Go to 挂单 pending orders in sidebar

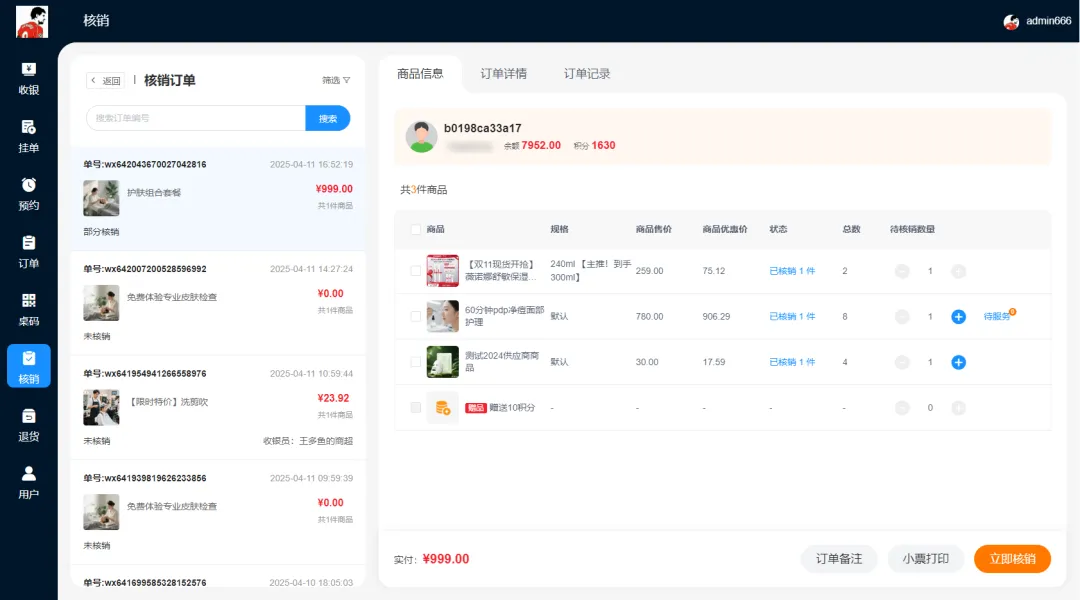(x=28, y=136)
